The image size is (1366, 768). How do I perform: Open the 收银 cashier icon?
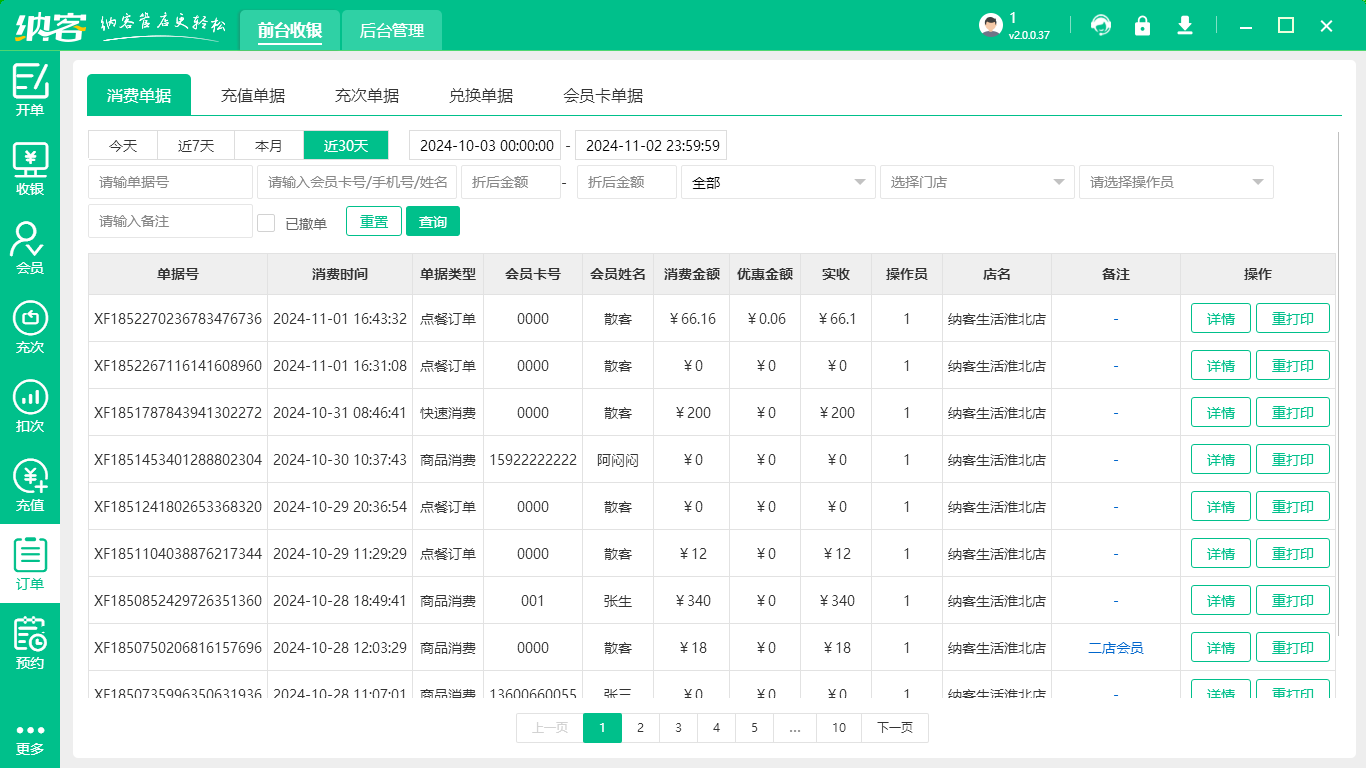click(30, 169)
